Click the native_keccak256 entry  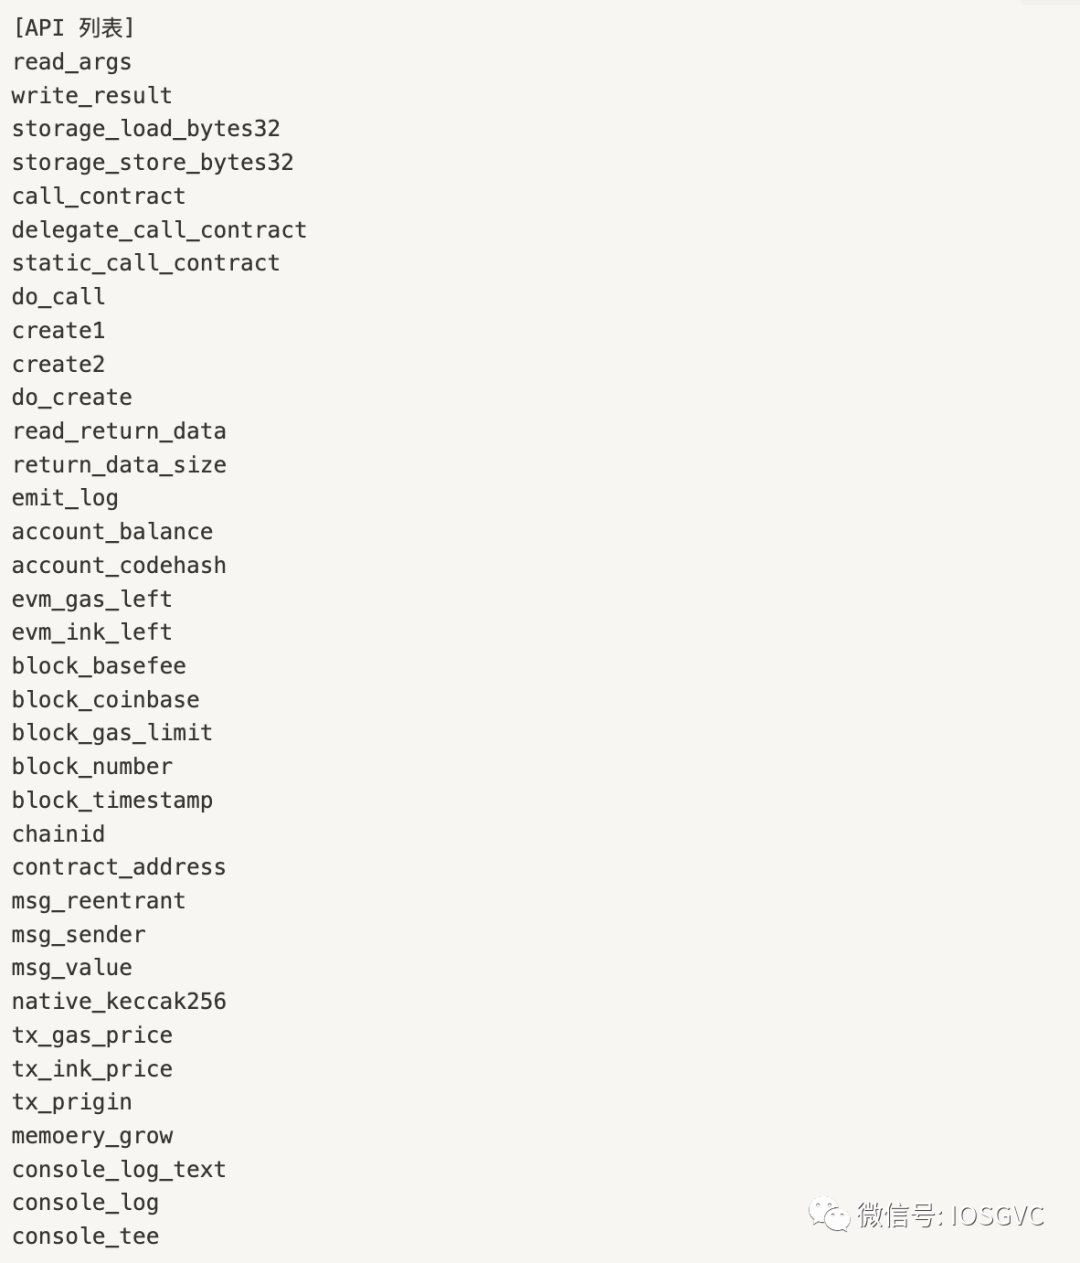tap(119, 1001)
